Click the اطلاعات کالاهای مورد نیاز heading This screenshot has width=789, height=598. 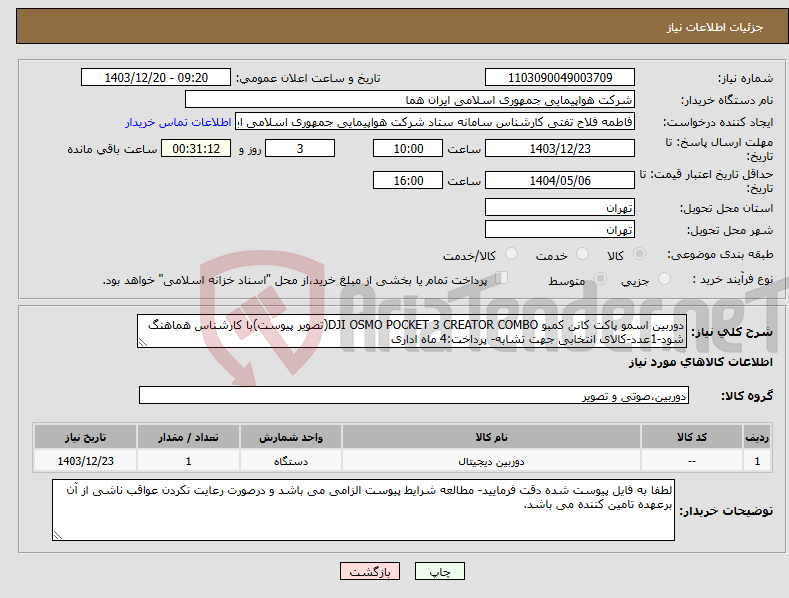[x=700, y=362]
